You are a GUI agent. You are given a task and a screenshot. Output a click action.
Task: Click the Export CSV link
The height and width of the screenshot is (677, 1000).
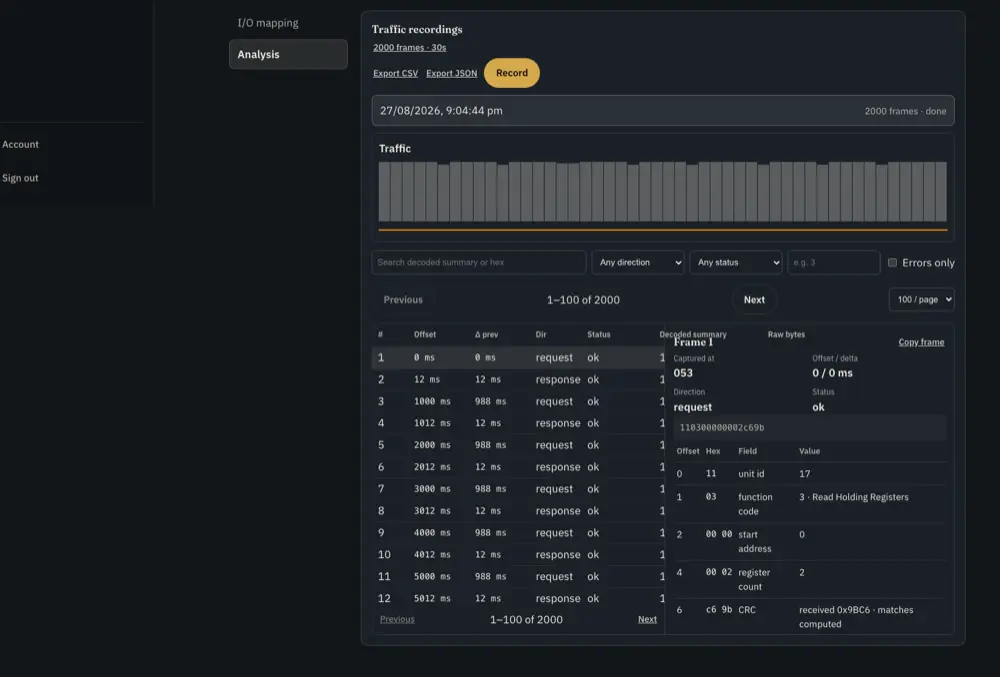click(395, 73)
